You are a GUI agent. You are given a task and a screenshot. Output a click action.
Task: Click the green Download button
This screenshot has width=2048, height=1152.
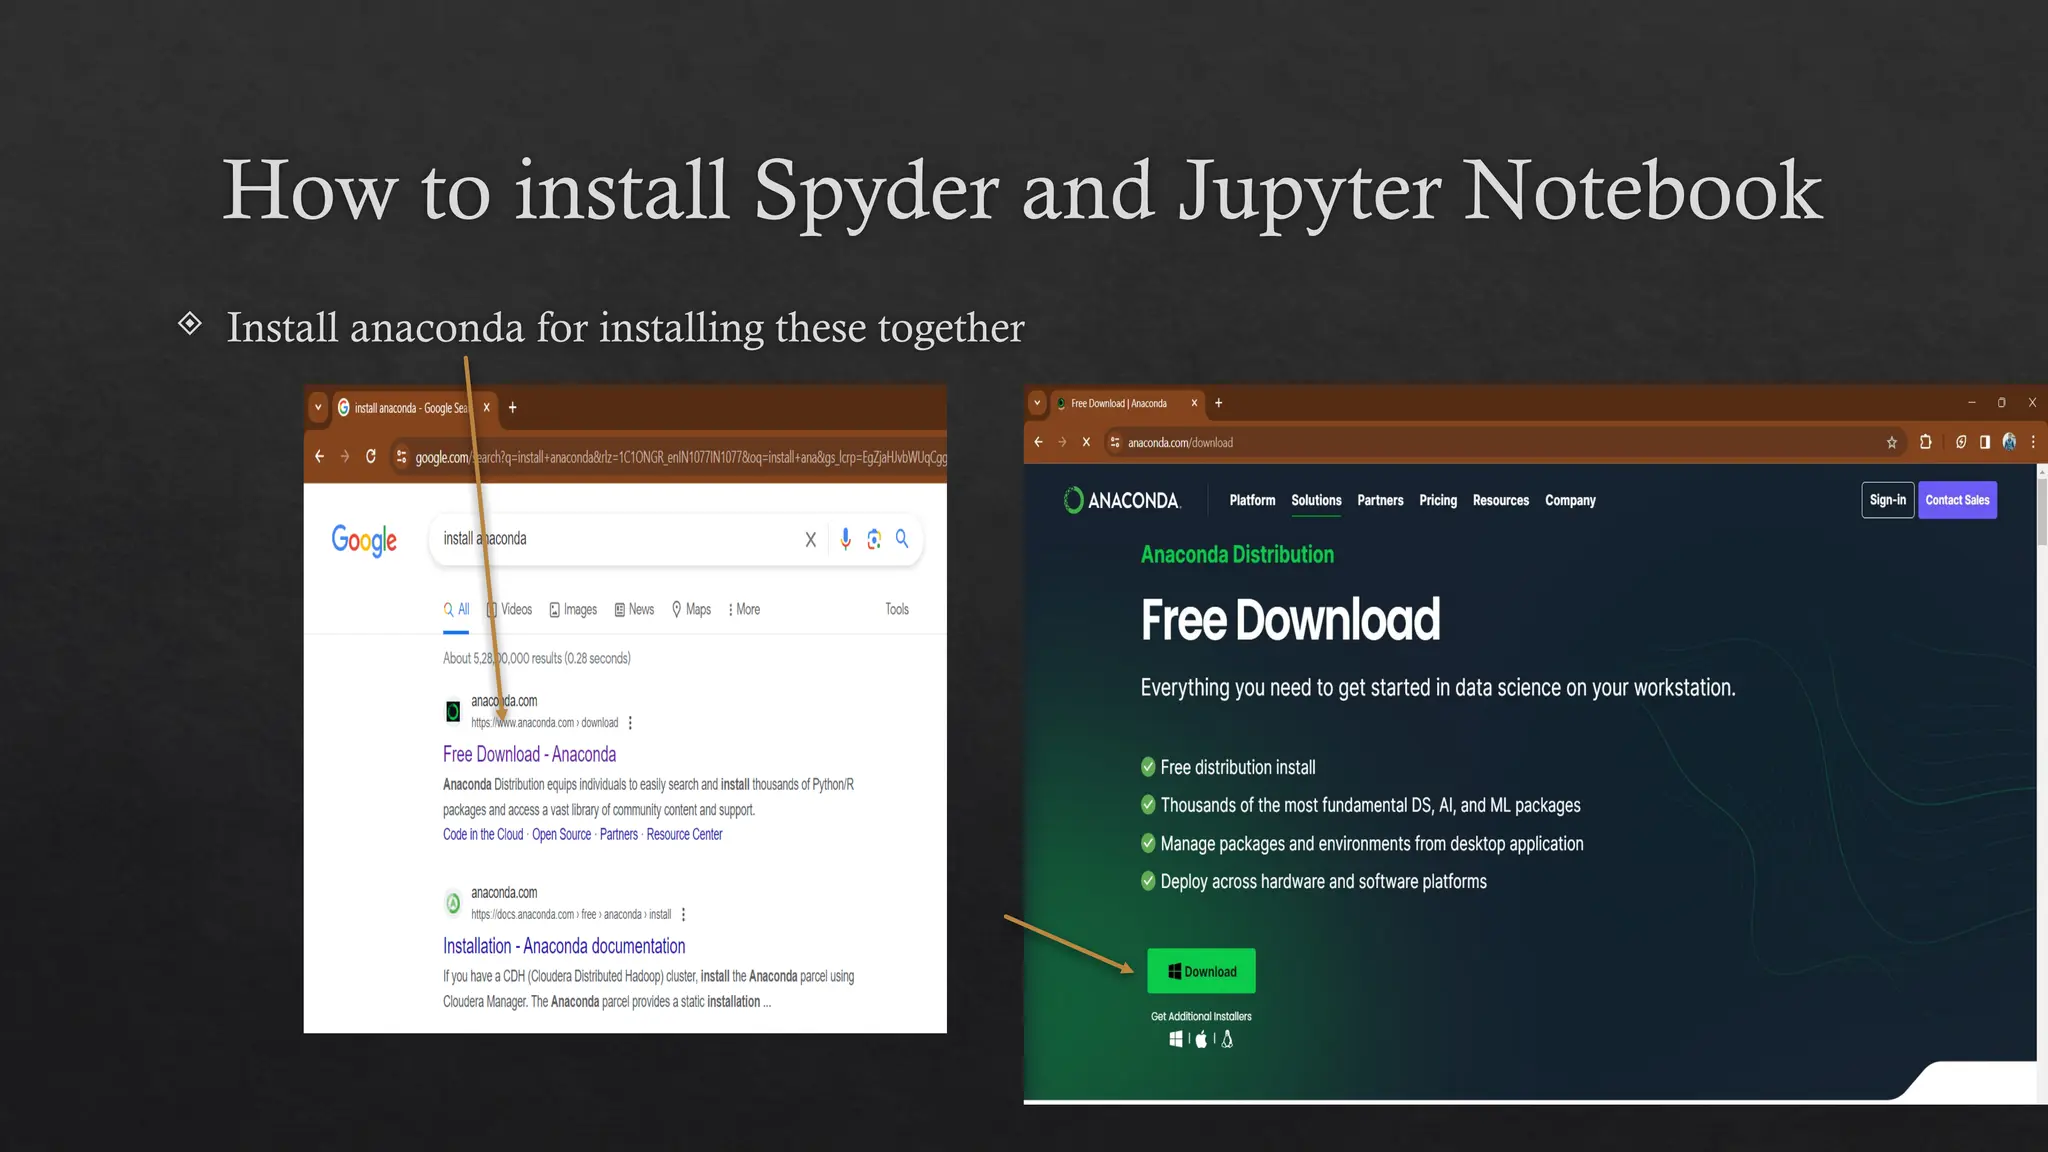point(1201,971)
